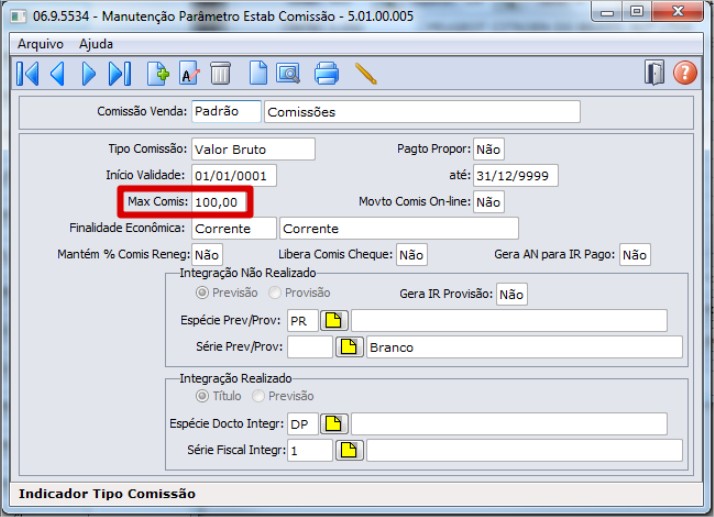
Task: Click Espécie Prev/Prov description field
Action: coord(509,321)
